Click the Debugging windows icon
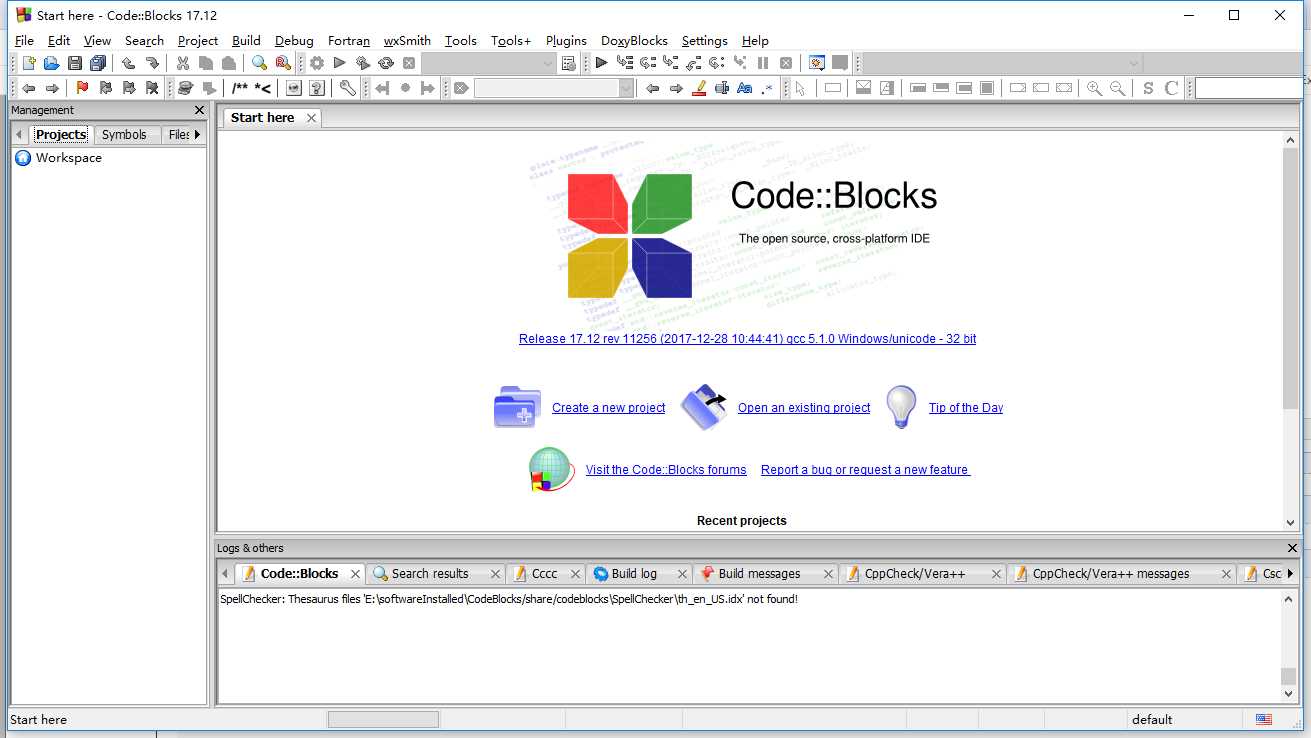Screen dimensions: 1311x738 817,63
